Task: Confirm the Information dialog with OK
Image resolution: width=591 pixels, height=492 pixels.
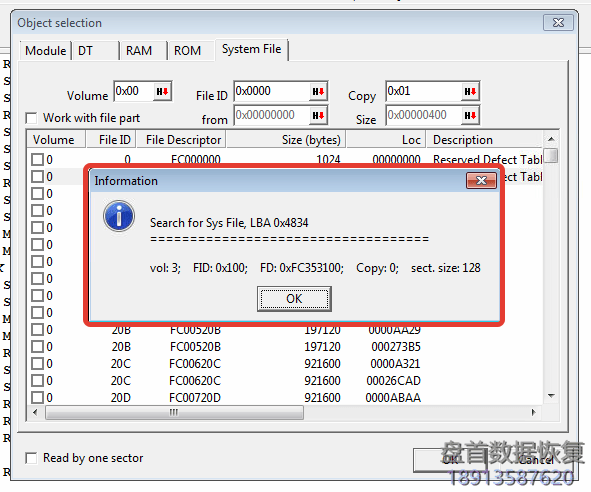Action: tap(294, 299)
